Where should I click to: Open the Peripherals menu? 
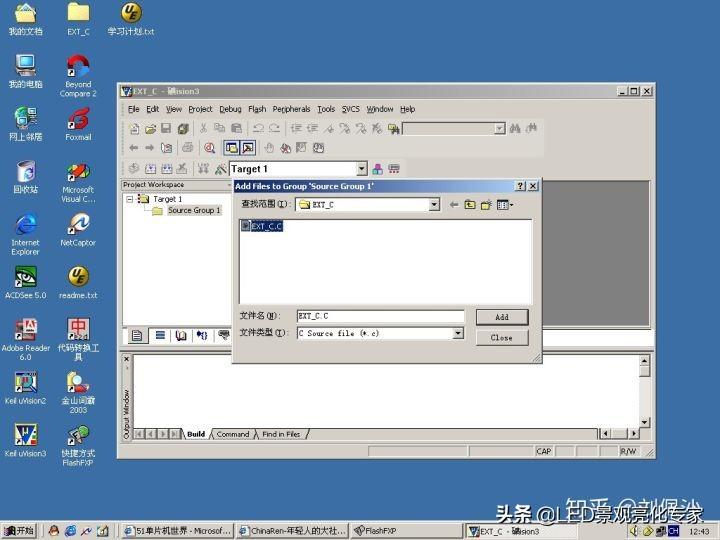point(291,109)
